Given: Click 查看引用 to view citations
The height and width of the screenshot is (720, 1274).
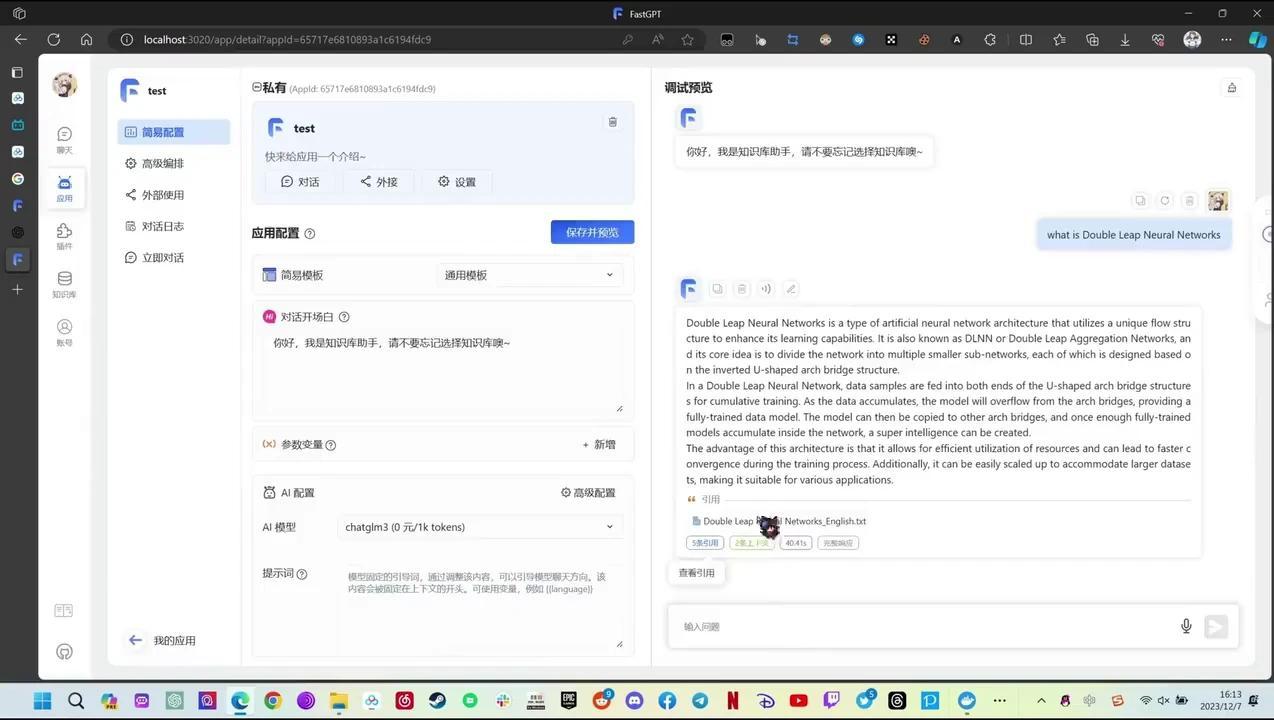Looking at the screenshot, I should coord(696,572).
